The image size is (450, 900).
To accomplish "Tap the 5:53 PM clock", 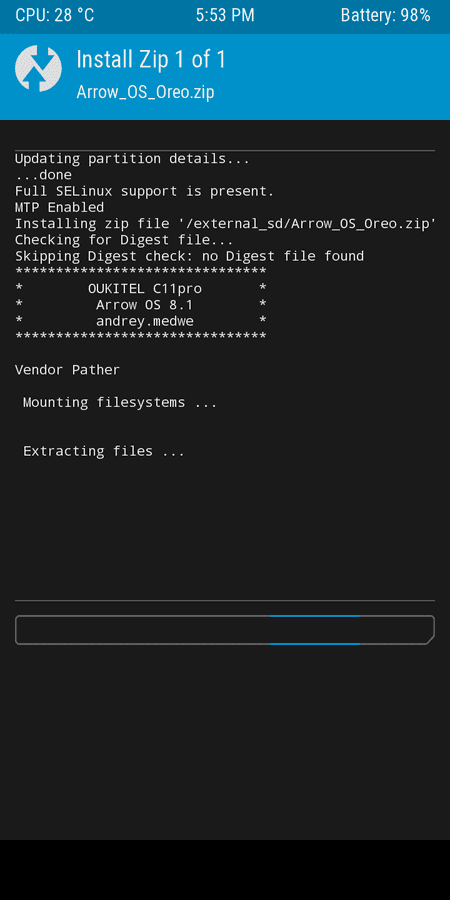I will click(225, 15).
